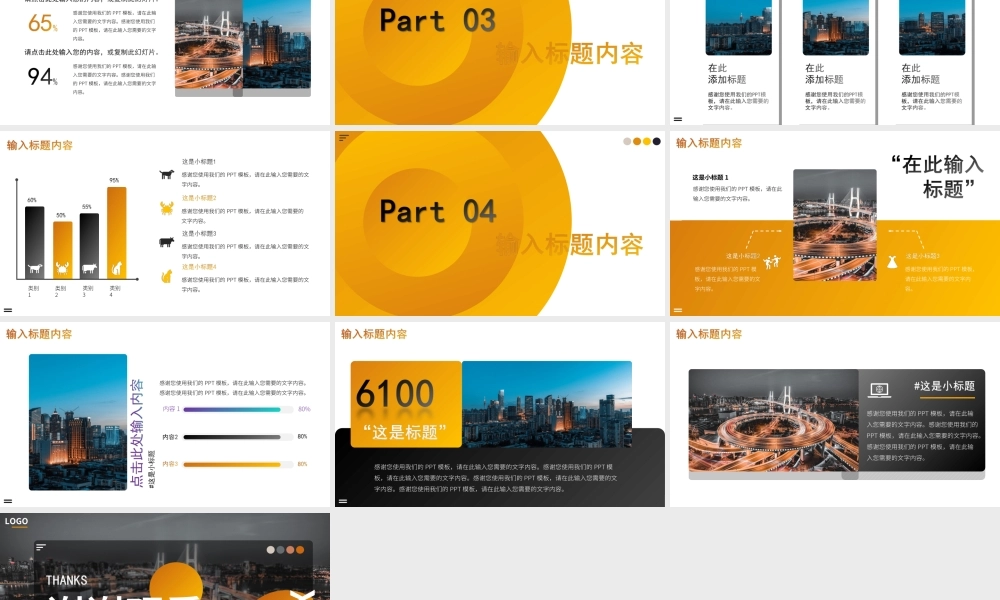Select the city photo on the progress bars slide
This screenshot has width=1000, height=600.
coord(78,422)
